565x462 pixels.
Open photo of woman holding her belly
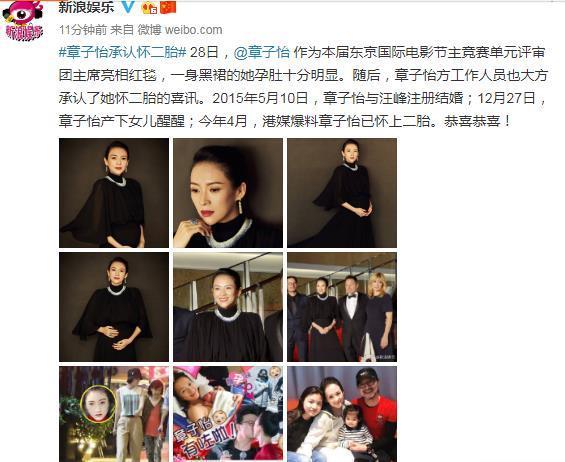click(114, 307)
